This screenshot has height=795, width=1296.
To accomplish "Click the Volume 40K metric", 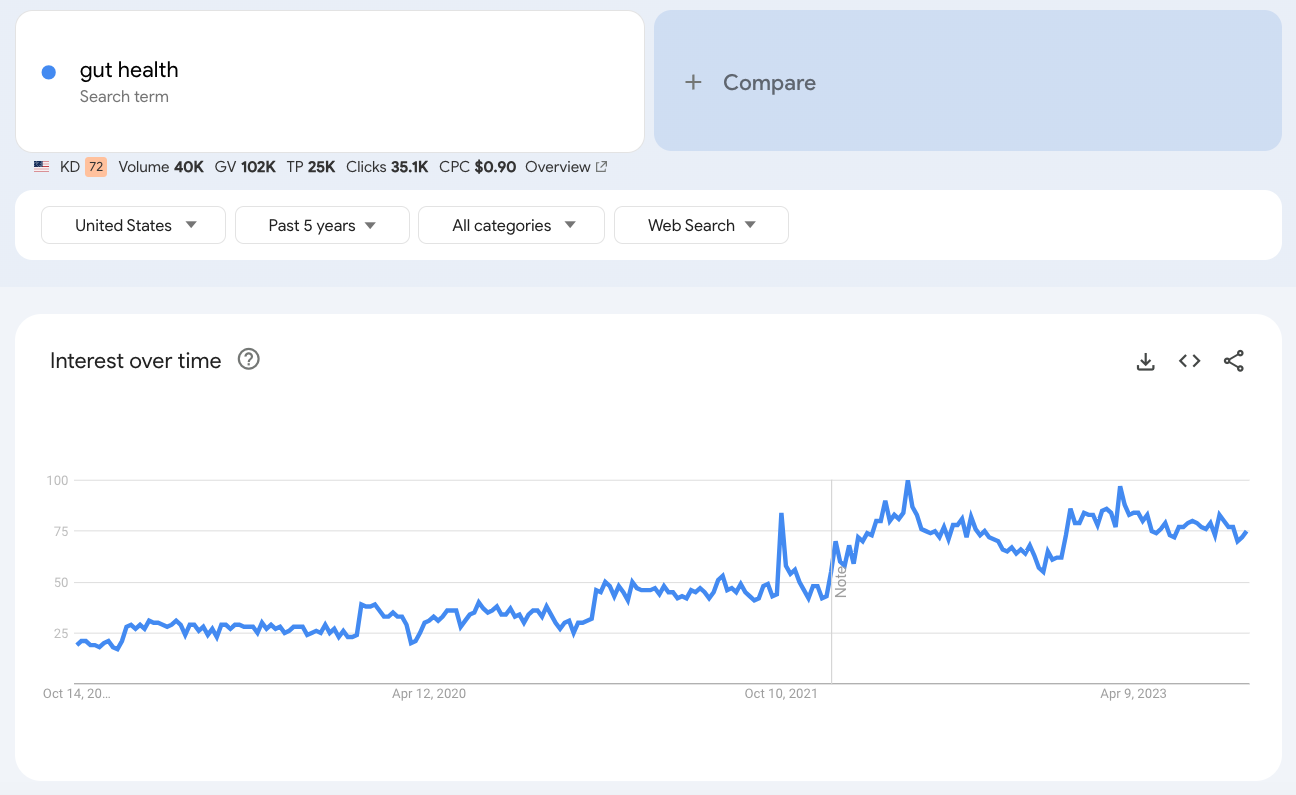I will tap(160, 166).
